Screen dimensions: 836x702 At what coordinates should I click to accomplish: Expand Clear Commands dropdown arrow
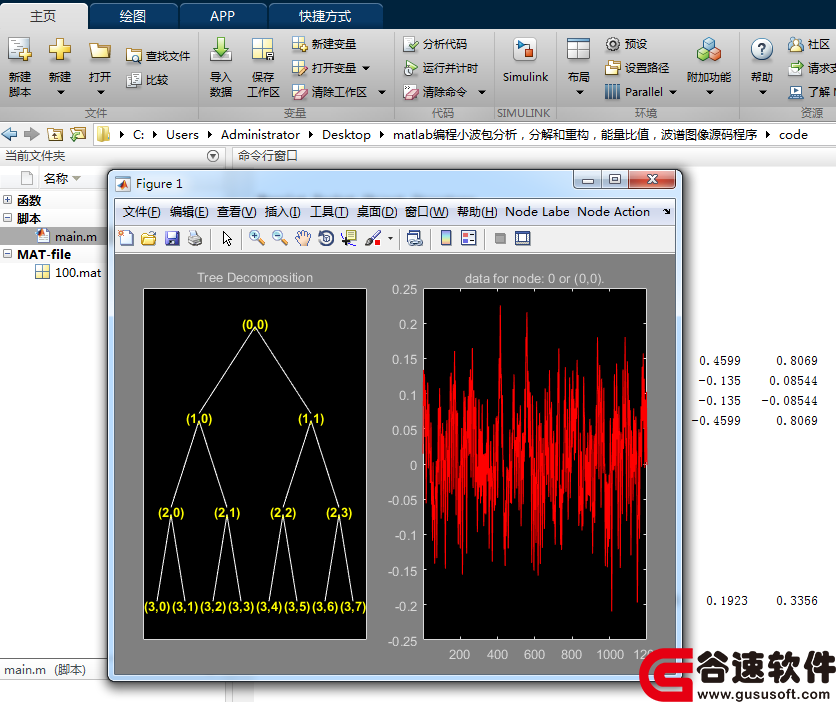482,92
